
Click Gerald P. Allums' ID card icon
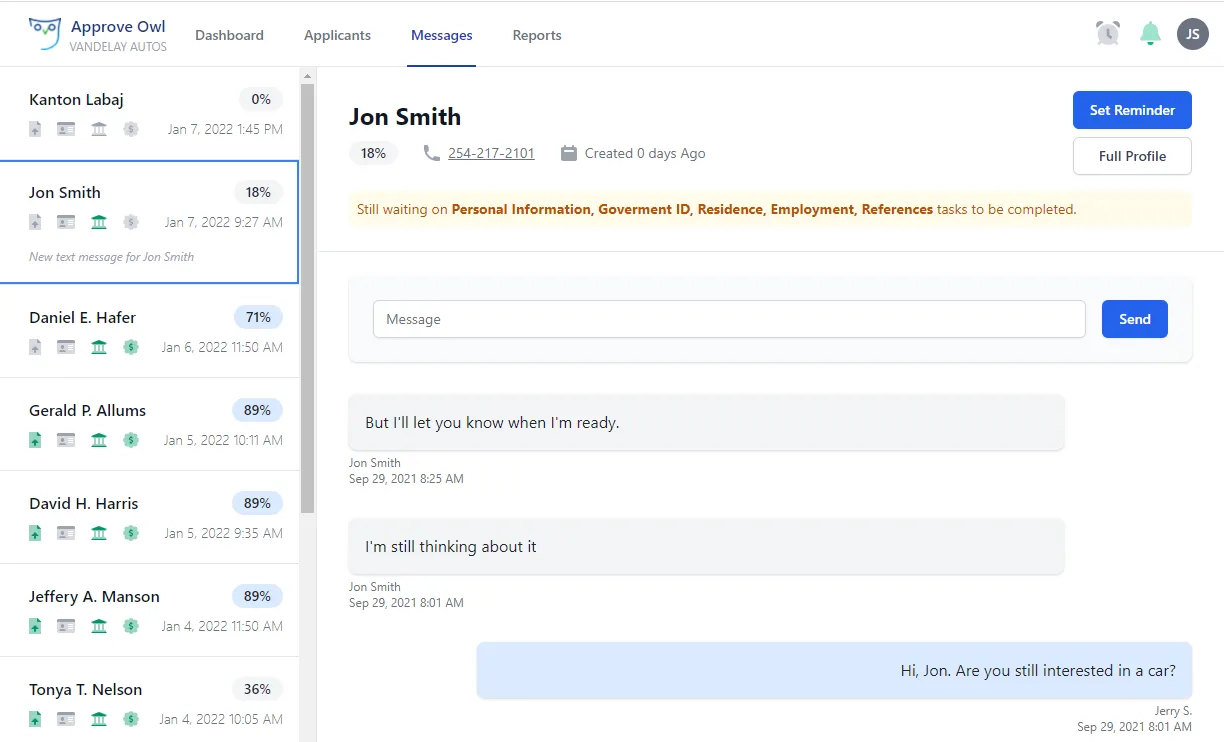pyautogui.click(x=66, y=440)
